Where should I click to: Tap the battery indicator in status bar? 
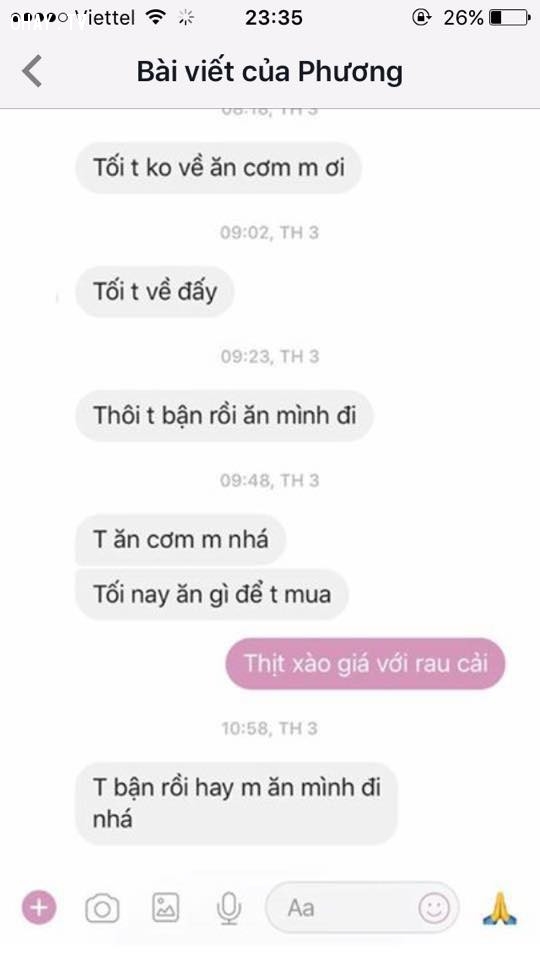pyautogui.click(x=509, y=17)
